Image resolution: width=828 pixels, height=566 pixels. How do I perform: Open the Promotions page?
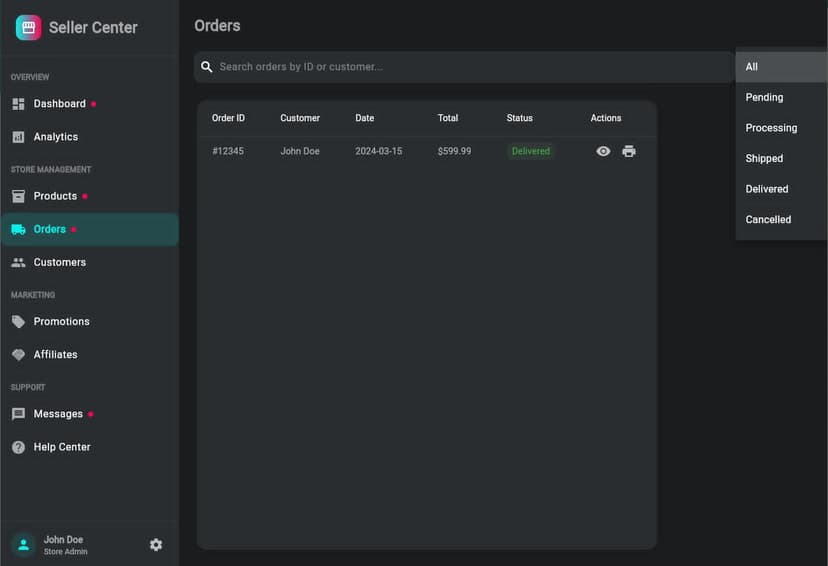(x=61, y=321)
